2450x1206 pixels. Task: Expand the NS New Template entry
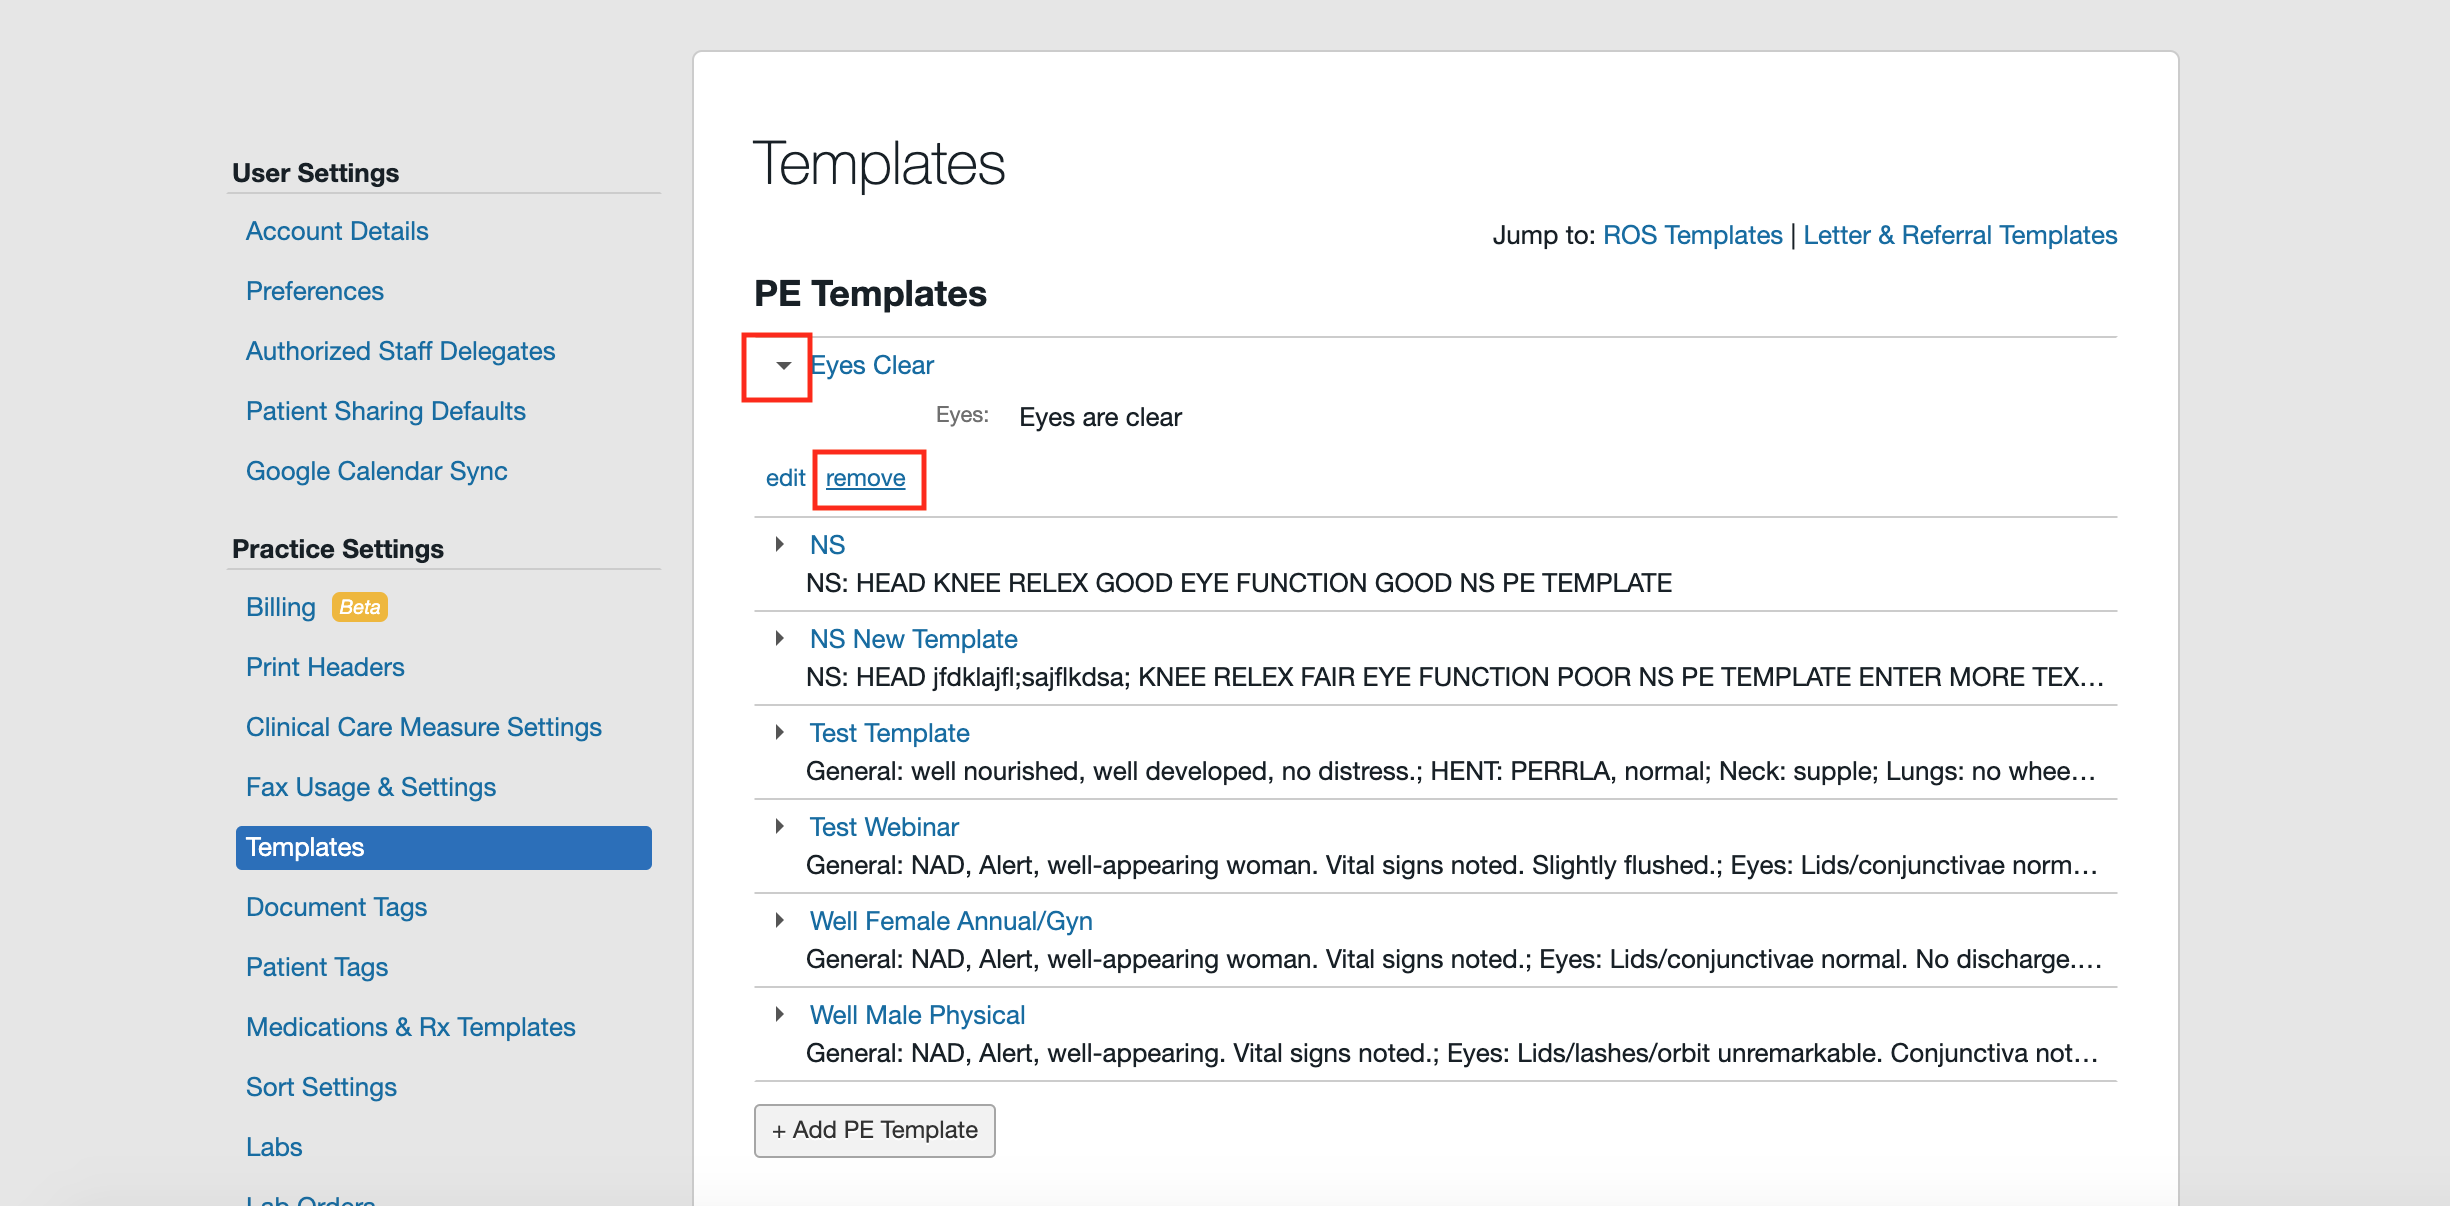click(780, 637)
